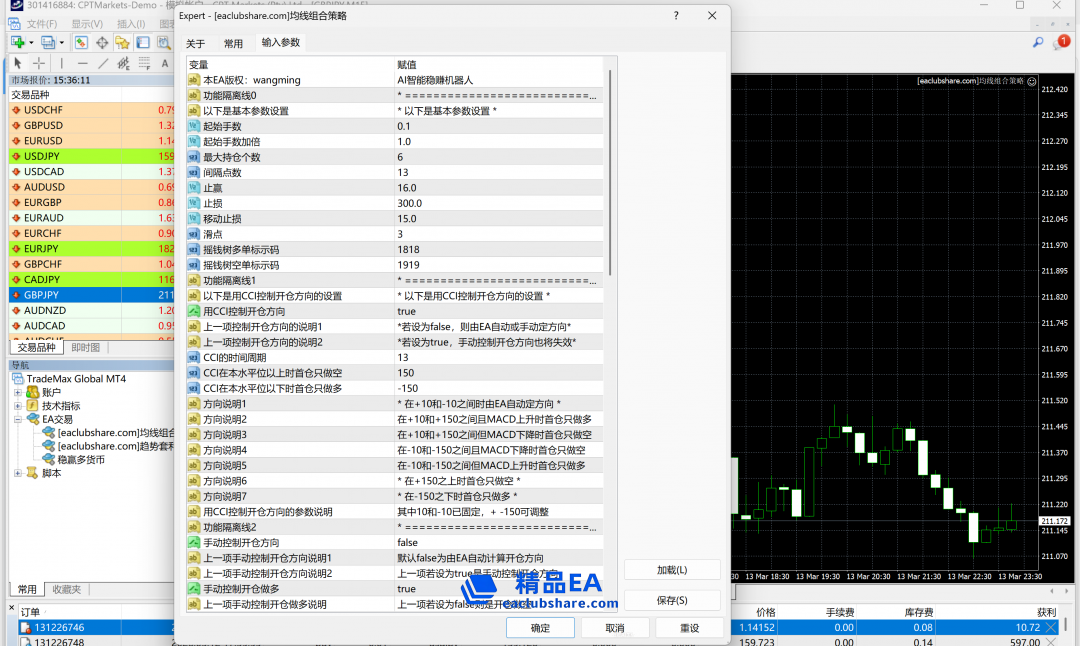This screenshot has height=646, width=1080.
Task: Expand the 技术指标 tree node
Action: 18,406
